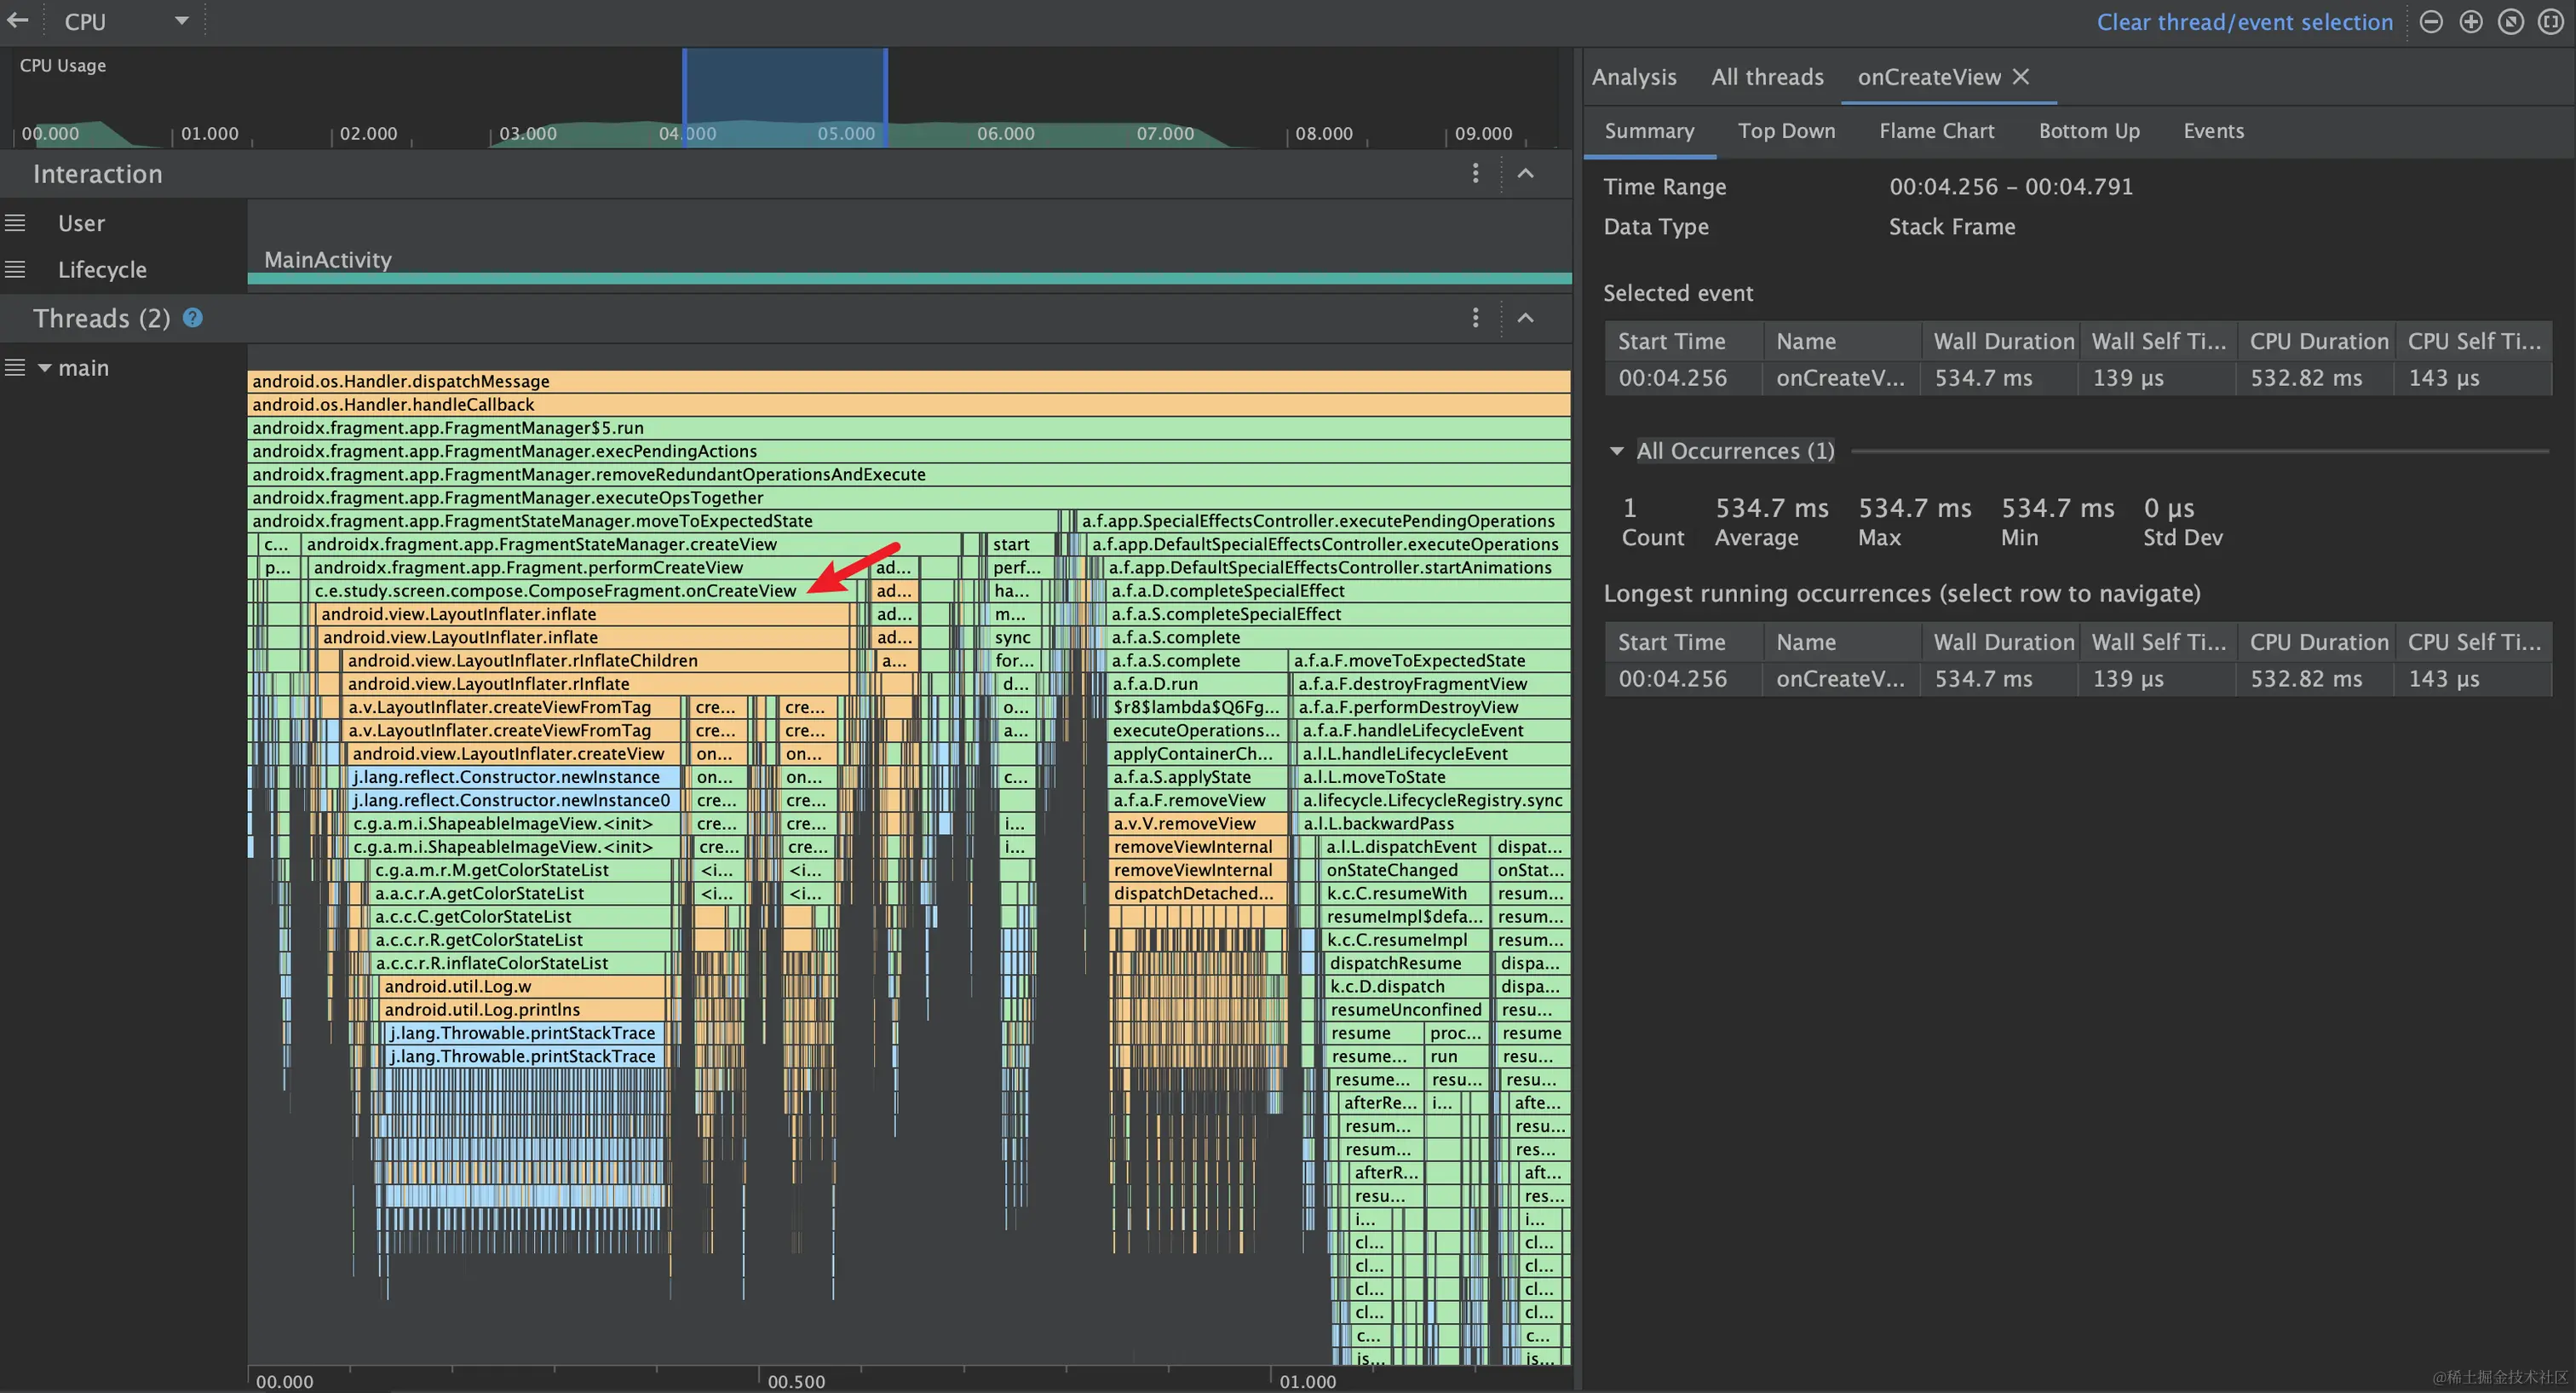Click the reset zoom icon

2511,22
